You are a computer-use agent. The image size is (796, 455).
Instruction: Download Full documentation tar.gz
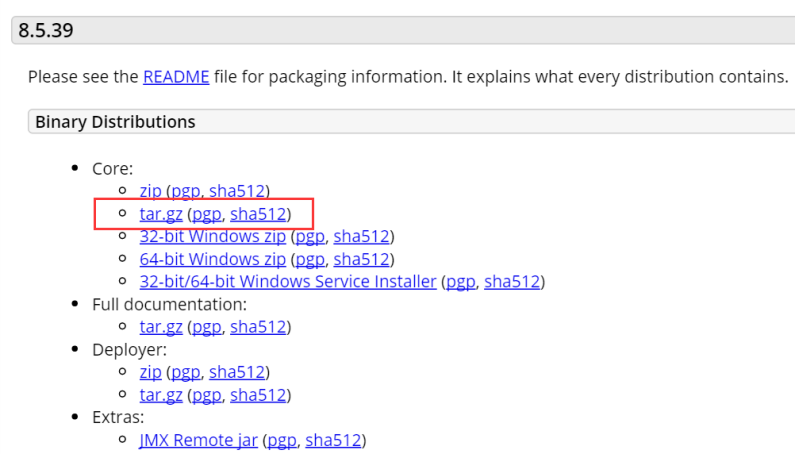click(161, 327)
